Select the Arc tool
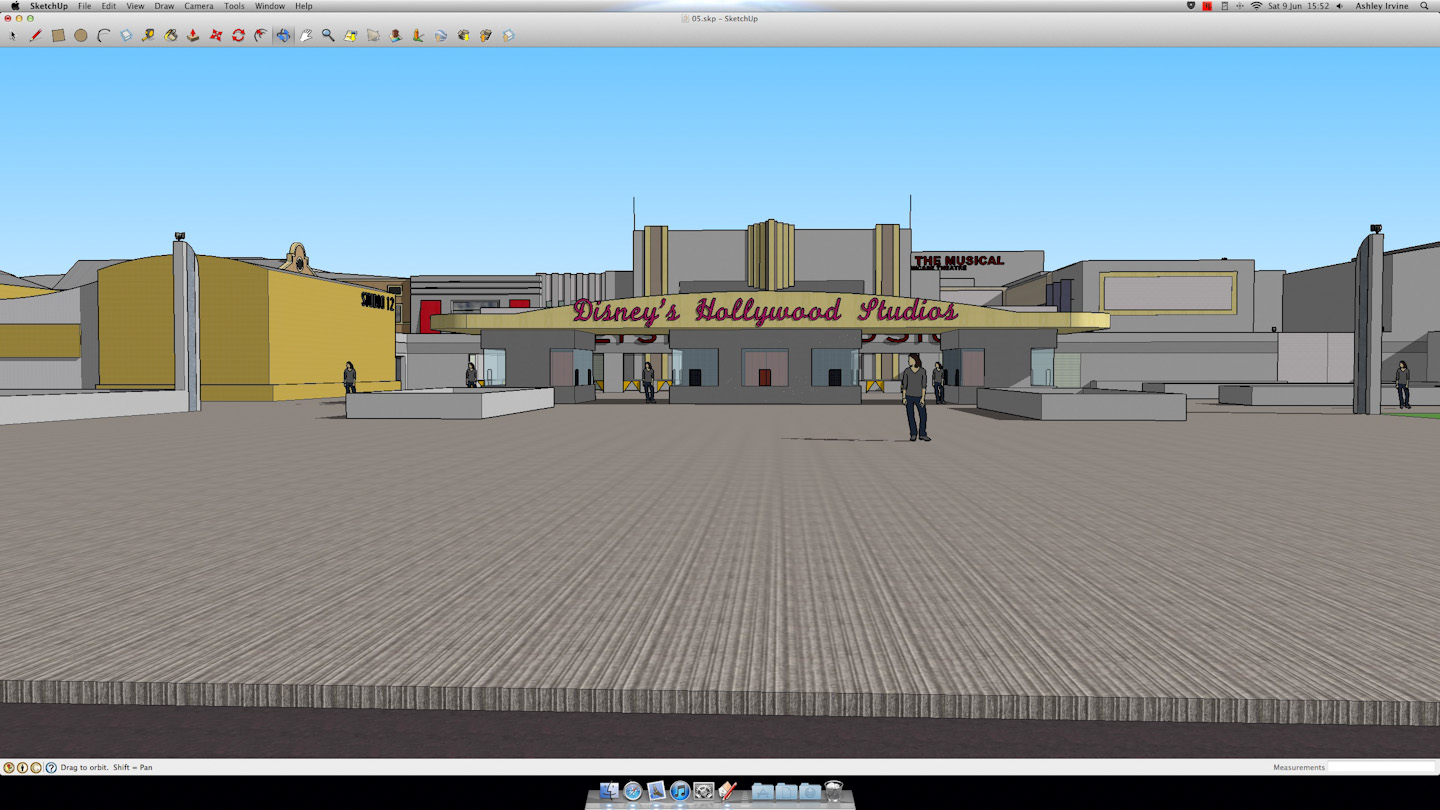Viewport: 1440px width, 810px height. click(x=103, y=35)
